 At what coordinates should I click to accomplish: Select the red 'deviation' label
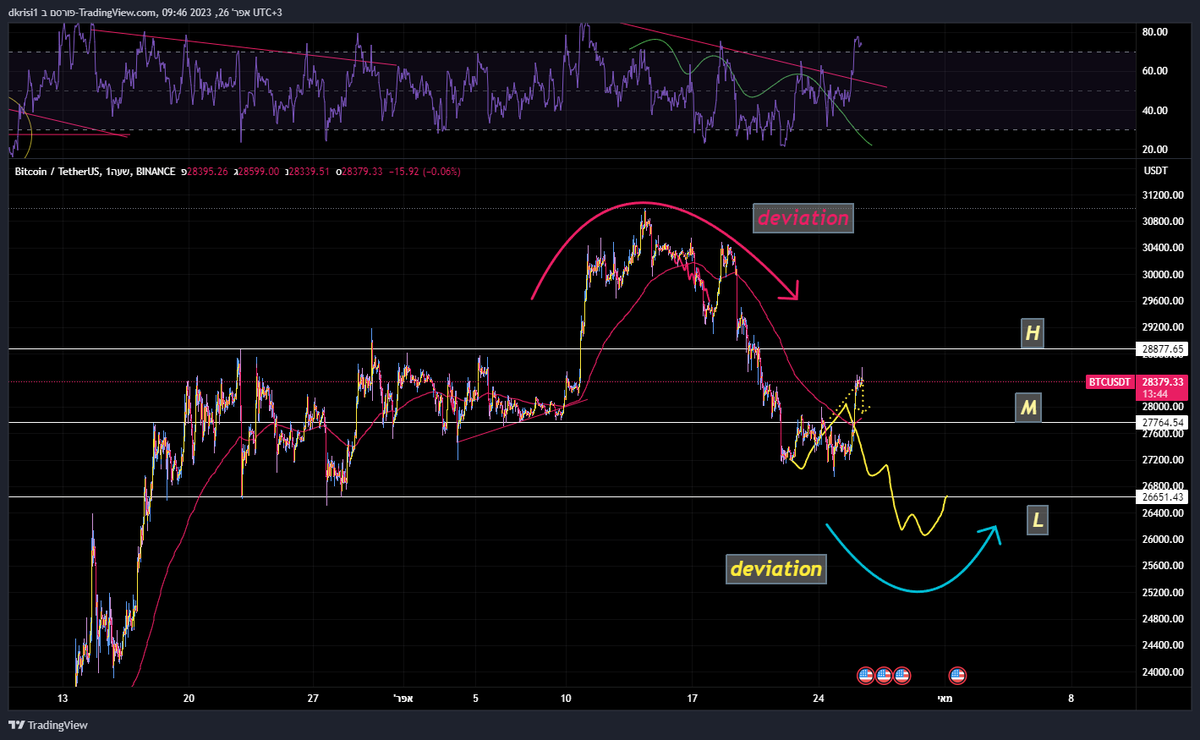point(803,217)
